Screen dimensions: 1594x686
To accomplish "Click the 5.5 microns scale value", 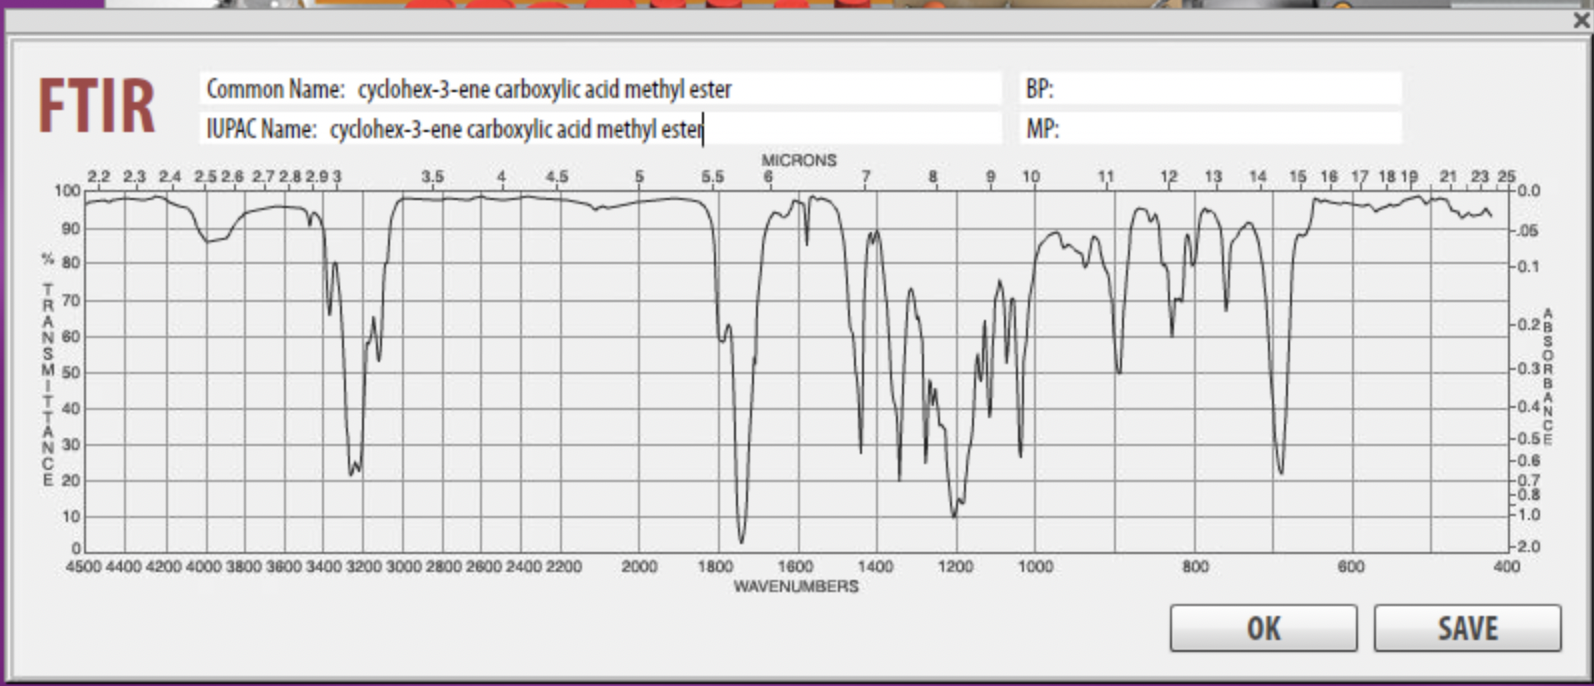I will (712, 176).
